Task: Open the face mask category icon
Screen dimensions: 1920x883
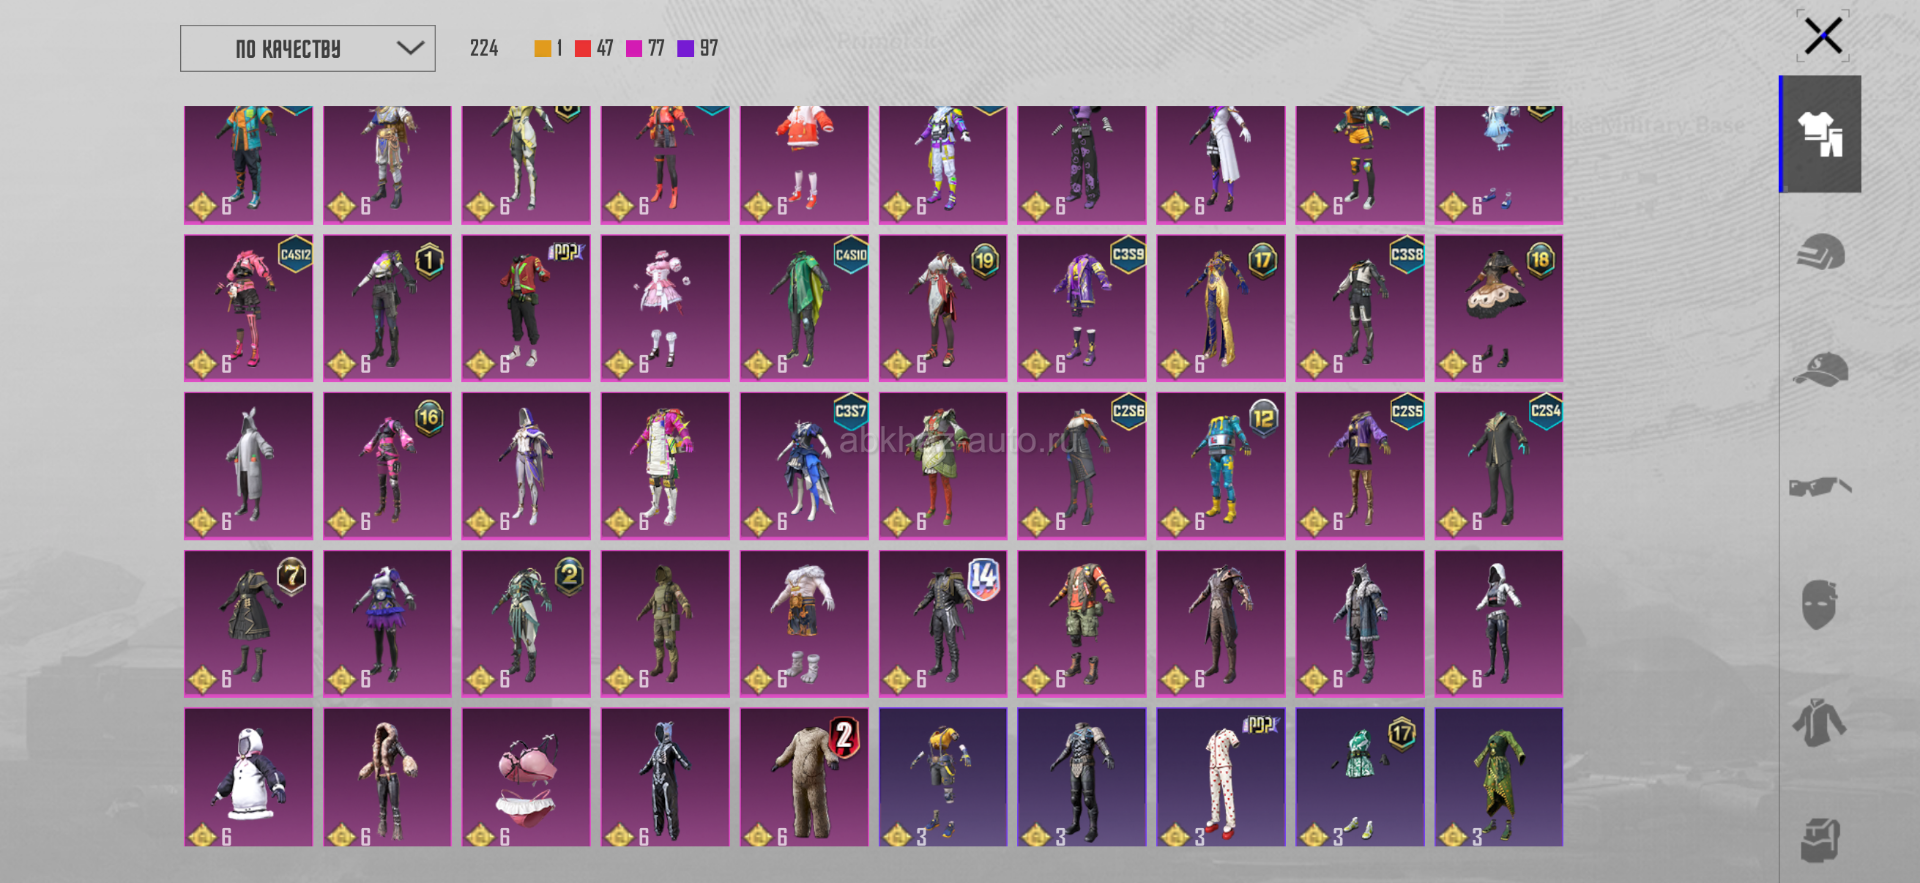Action: [x=1820, y=604]
